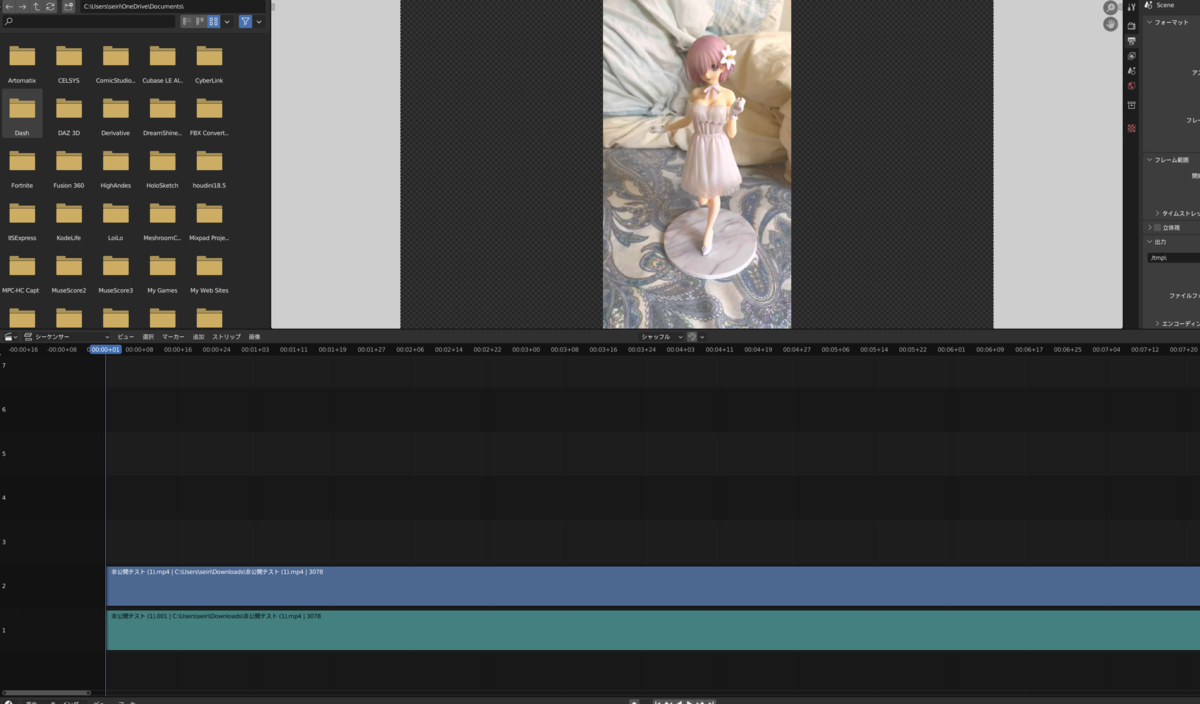Select the houdini18.5 folder
This screenshot has width=1200, height=704.
209,168
